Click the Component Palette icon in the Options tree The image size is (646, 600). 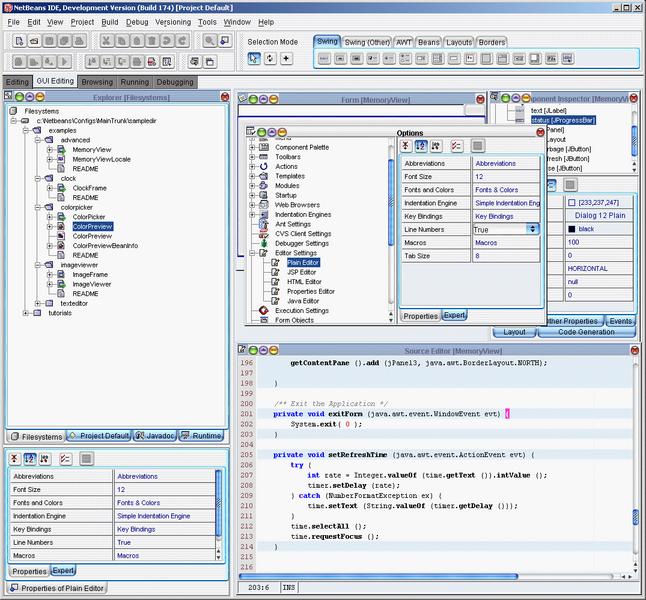[264, 147]
